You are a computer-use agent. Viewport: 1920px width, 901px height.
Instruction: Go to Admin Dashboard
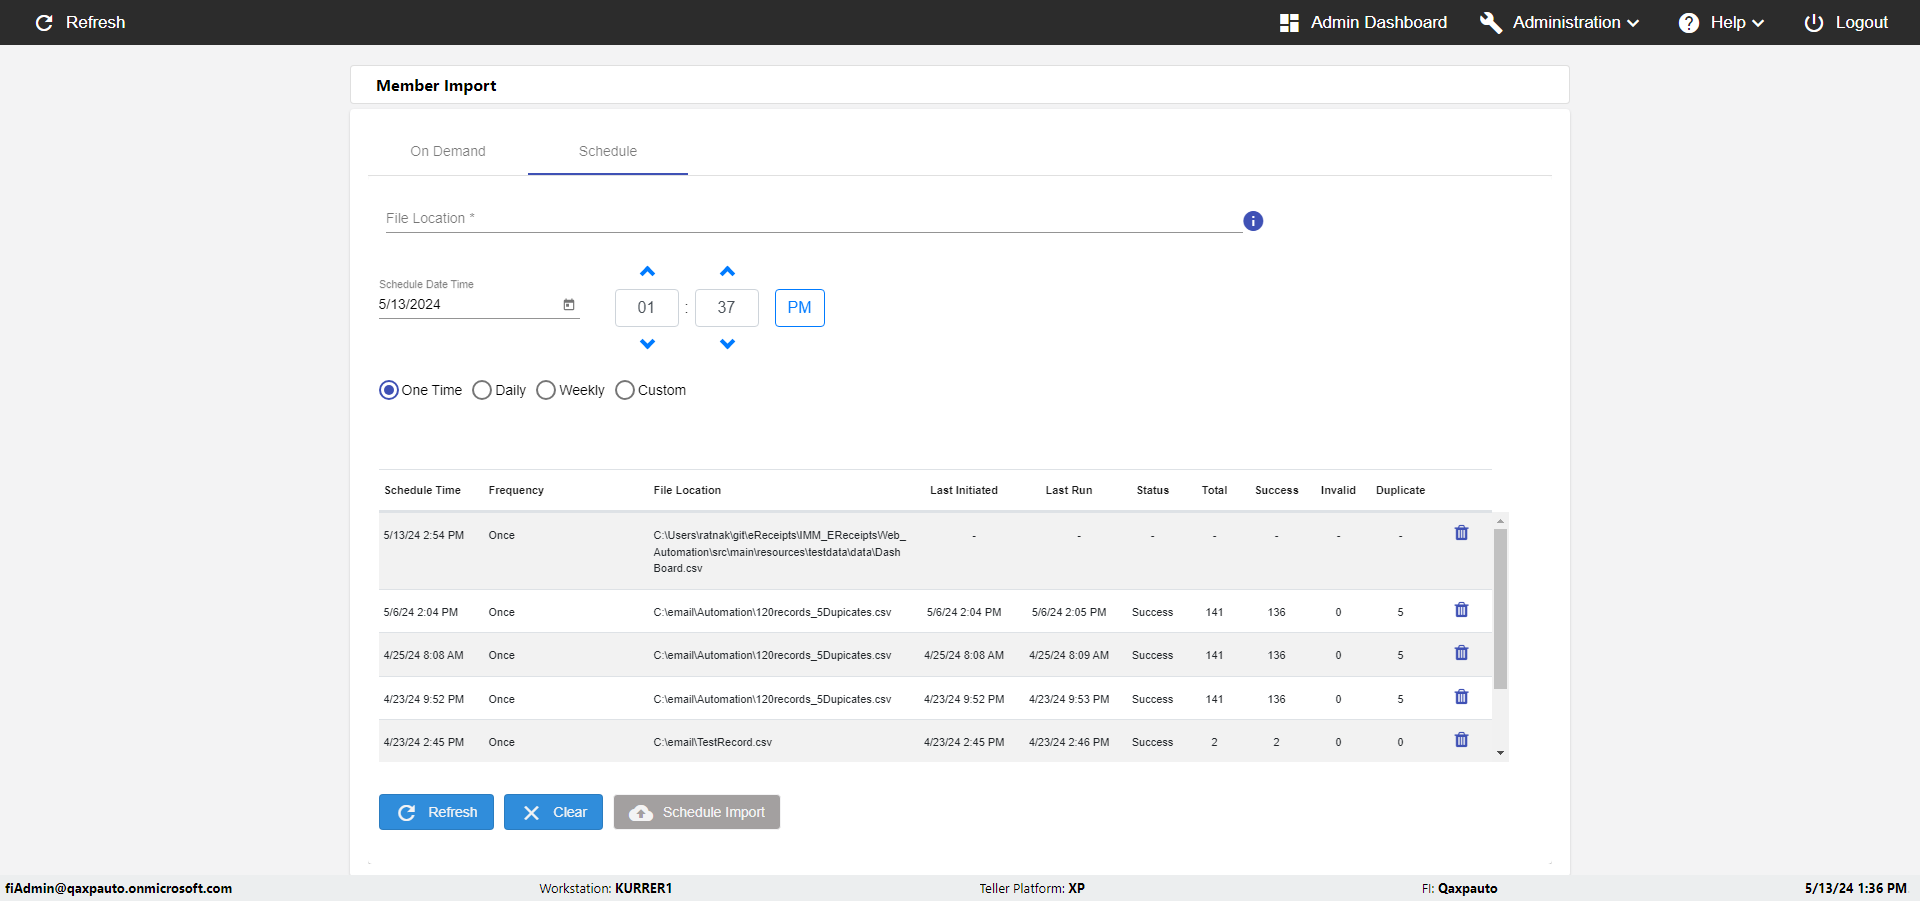pyautogui.click(x=1363, y=22)
